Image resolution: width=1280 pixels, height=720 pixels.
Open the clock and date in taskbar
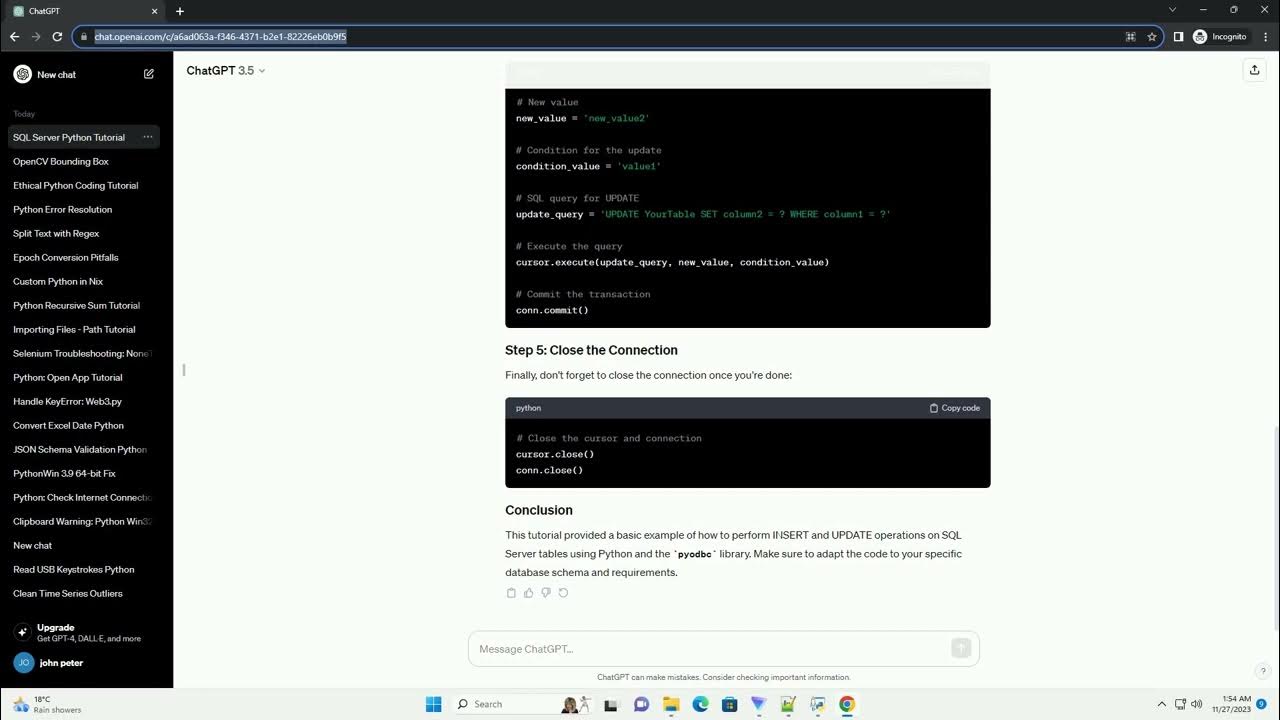tap(1232, 704)
